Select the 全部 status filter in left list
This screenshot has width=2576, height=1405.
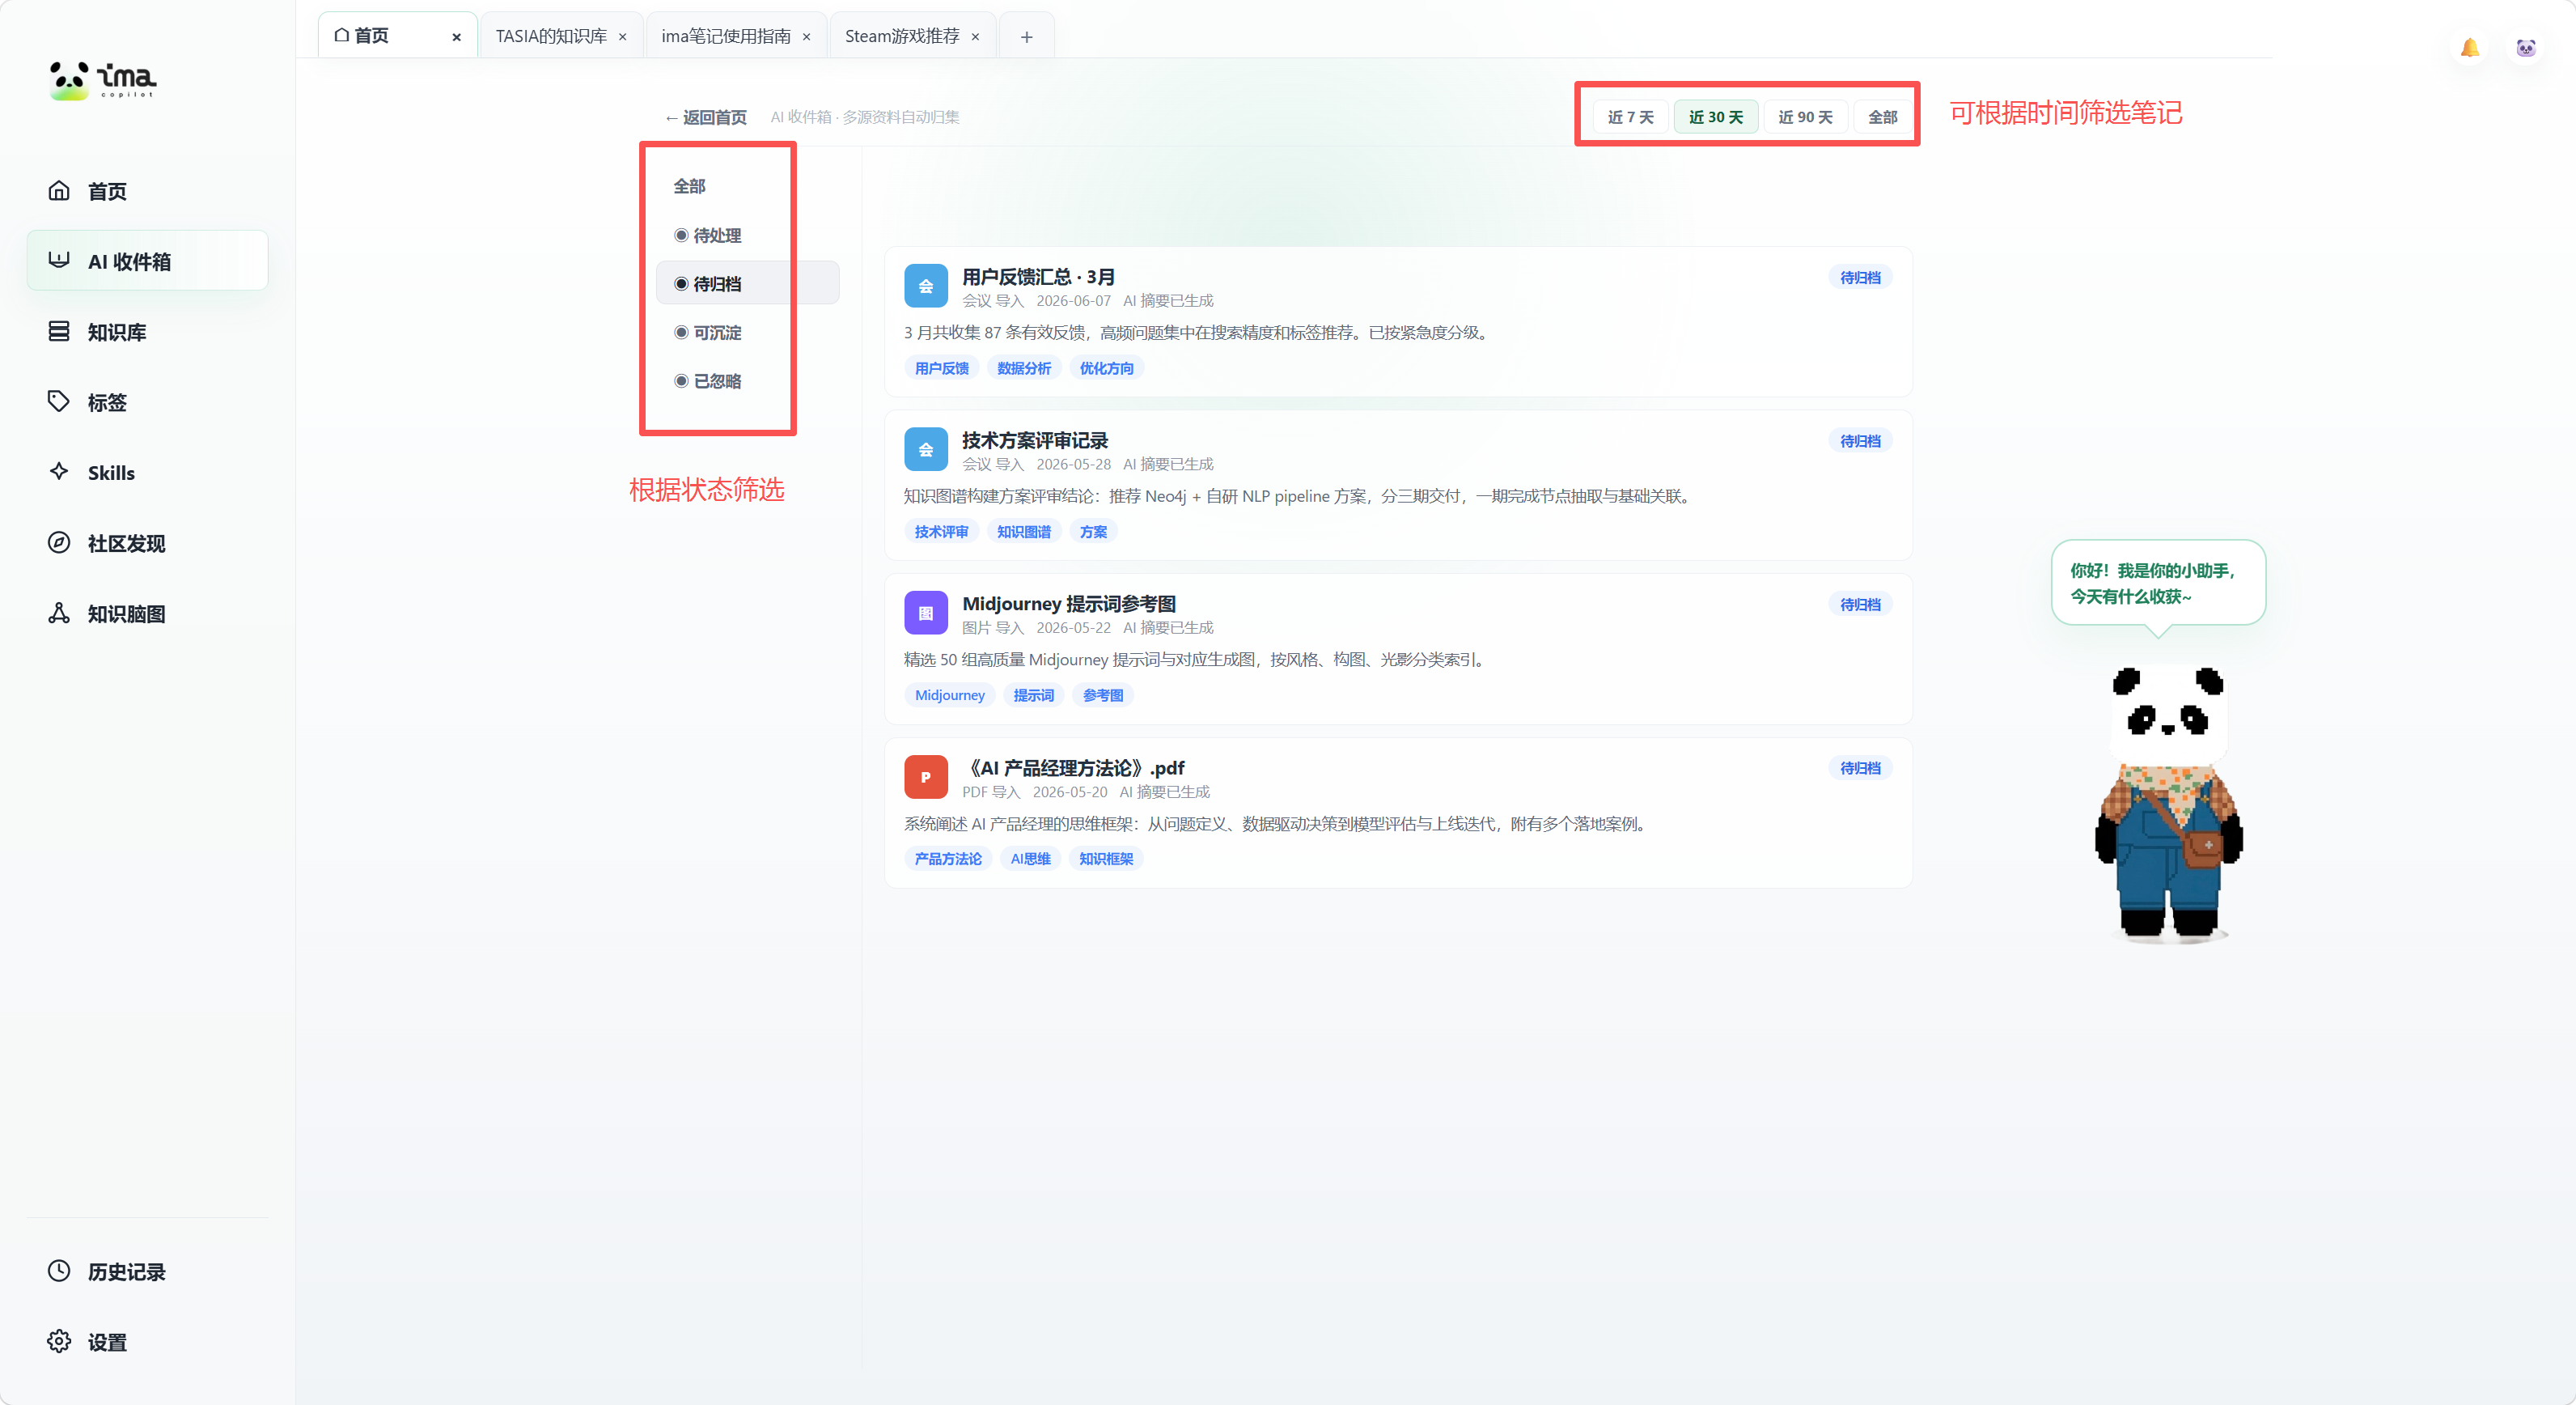pyautogui.click(x=747, y=186)
